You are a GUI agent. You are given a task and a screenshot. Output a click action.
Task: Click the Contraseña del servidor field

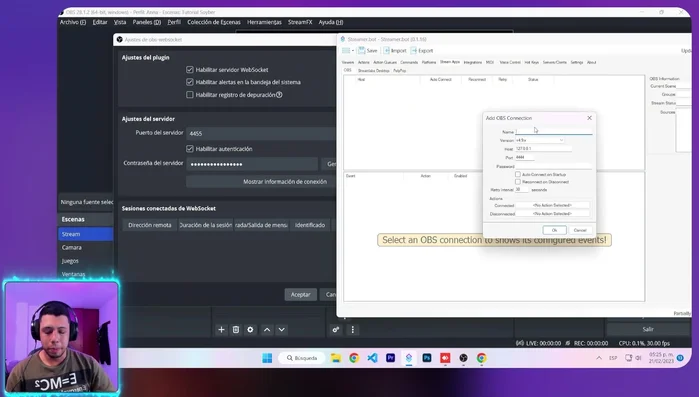(252, 164)
